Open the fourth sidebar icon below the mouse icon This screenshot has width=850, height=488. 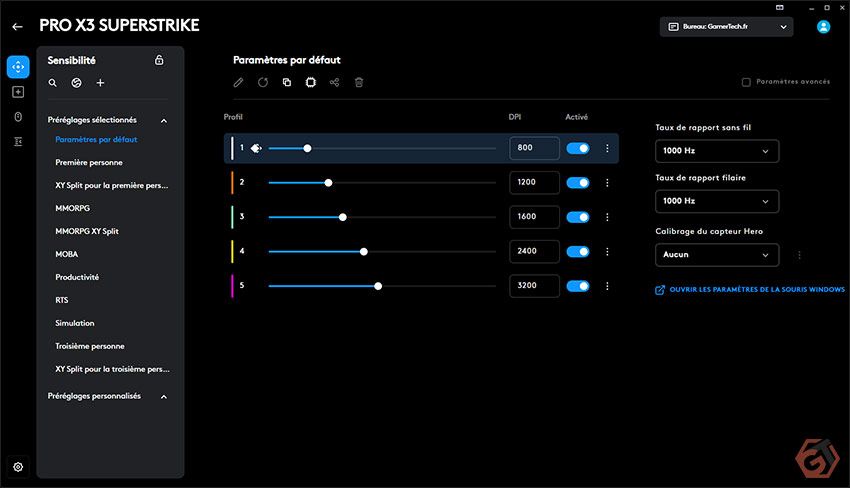pos(18,142)
